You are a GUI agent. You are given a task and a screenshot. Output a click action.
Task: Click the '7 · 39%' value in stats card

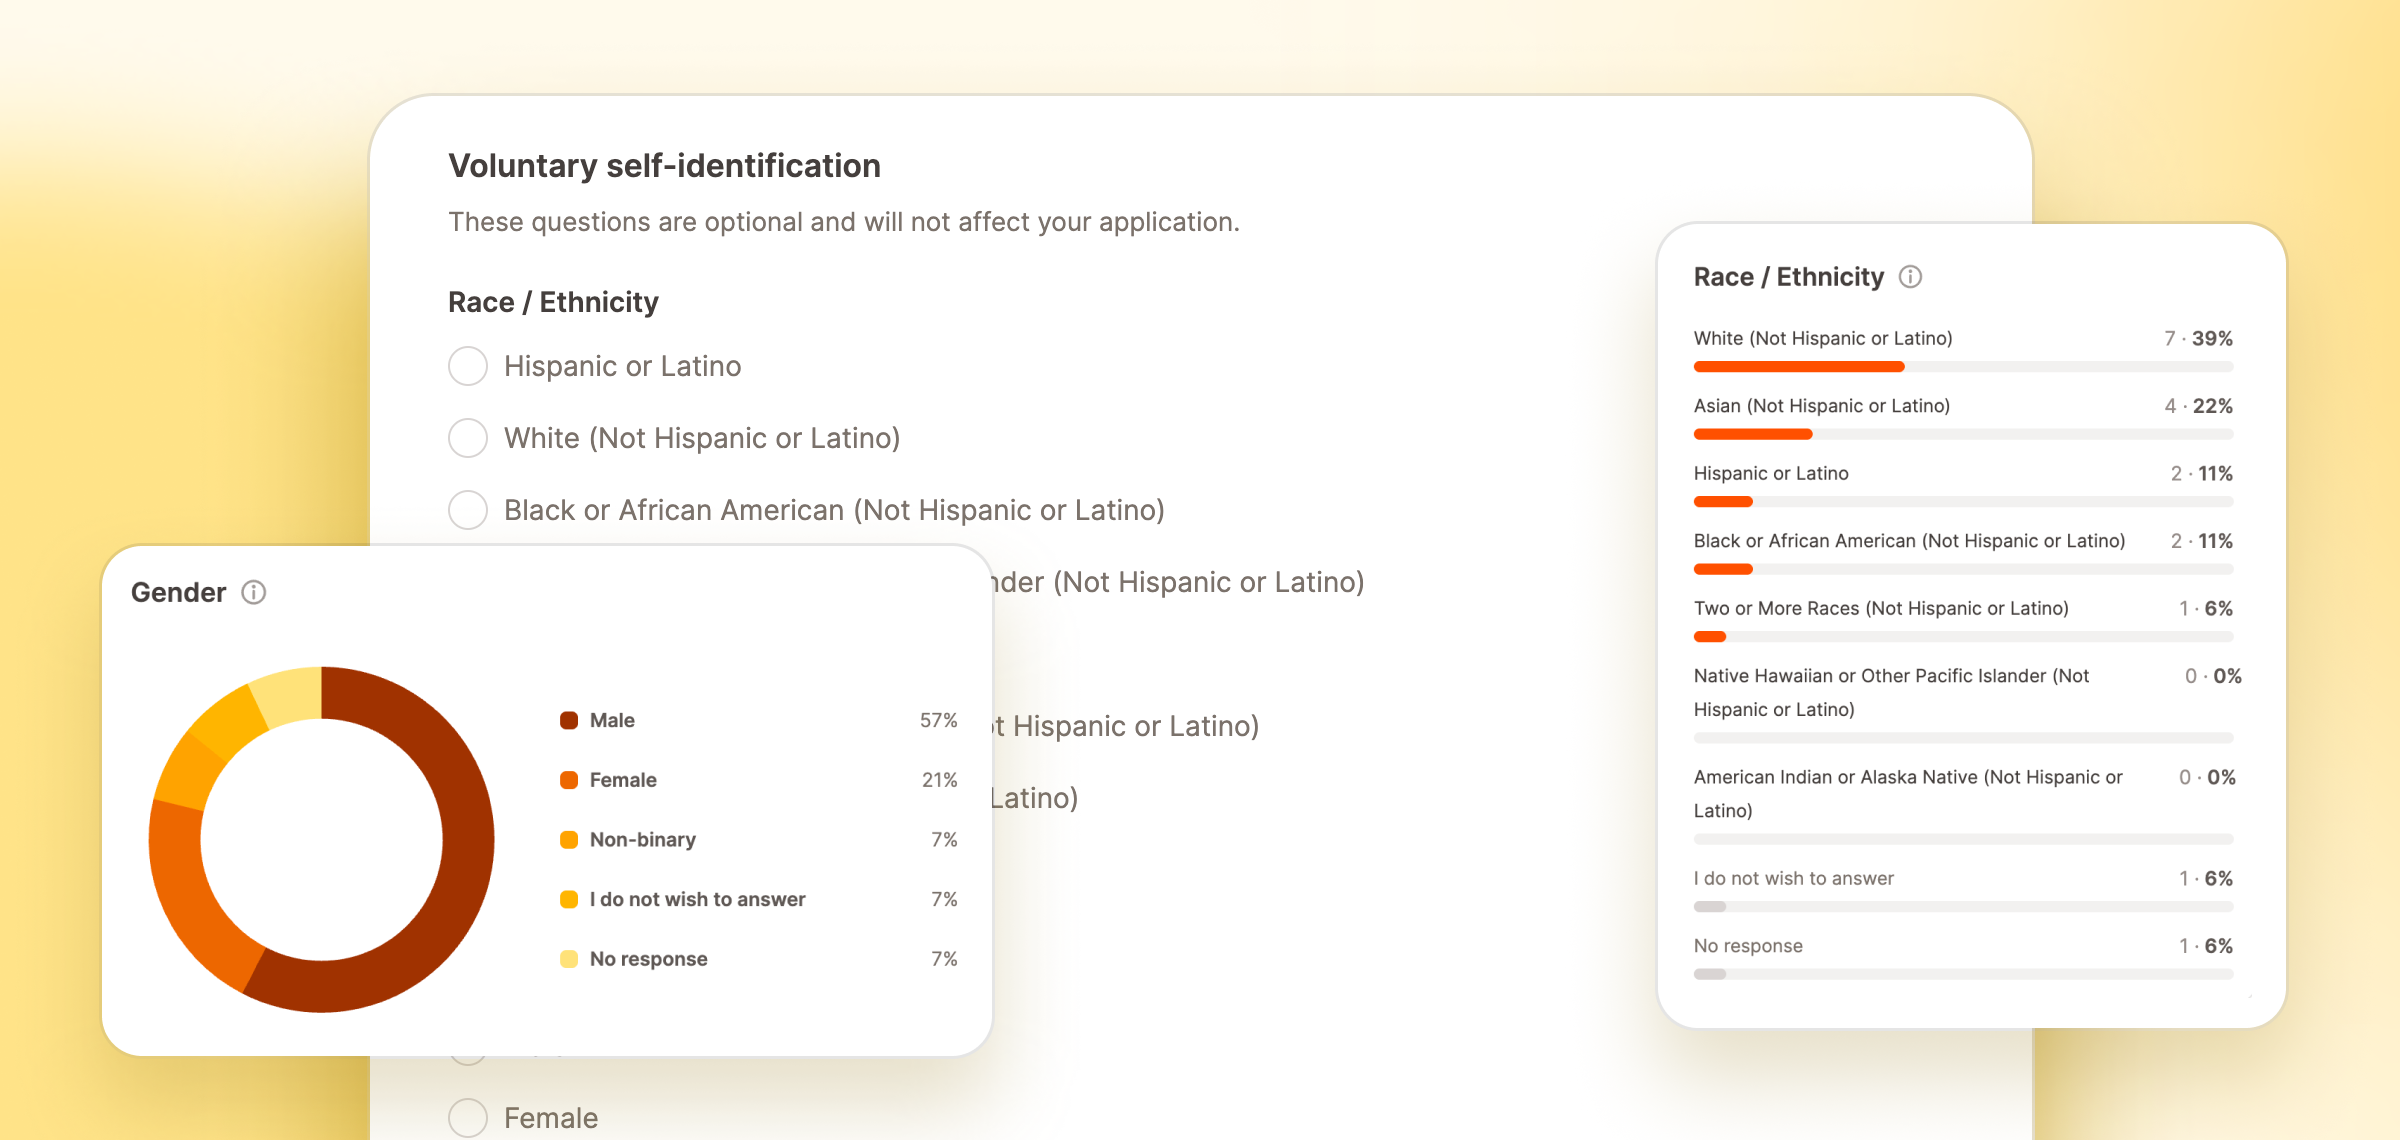[2198, 338]
